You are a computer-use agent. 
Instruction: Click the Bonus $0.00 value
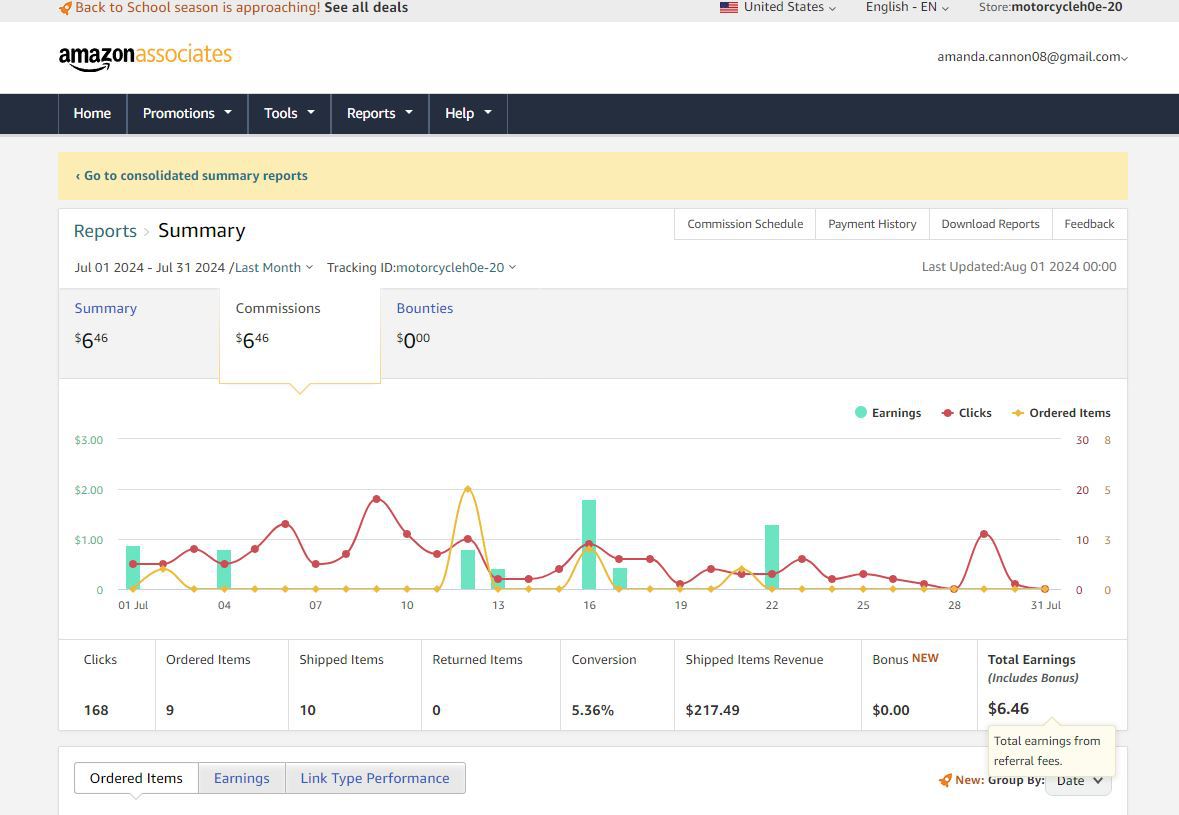click(x=890, y=710)
